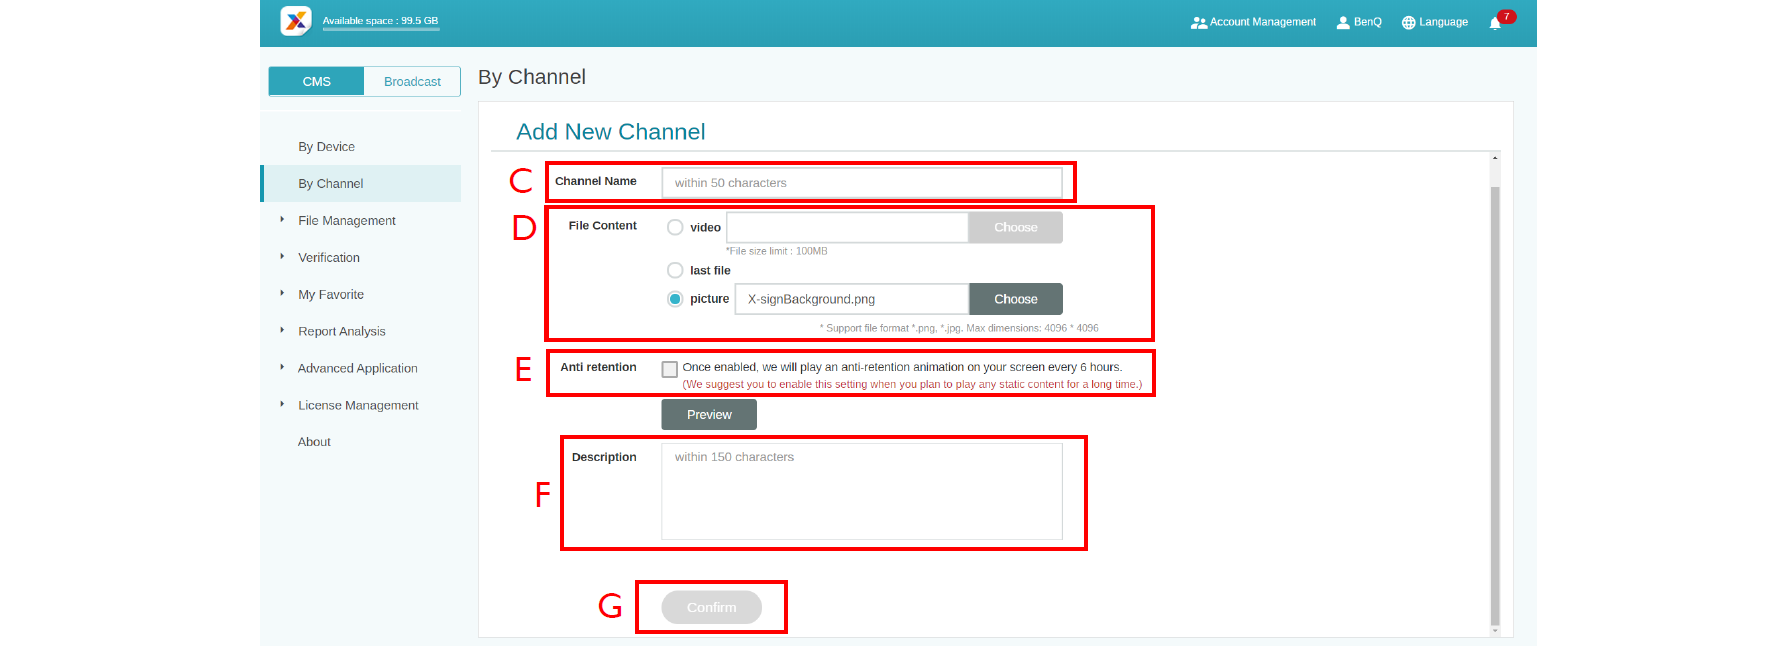Screen dimensions: 1769x646
Task: Expand the License Management arrow
Action: click(x=282, y=405)
